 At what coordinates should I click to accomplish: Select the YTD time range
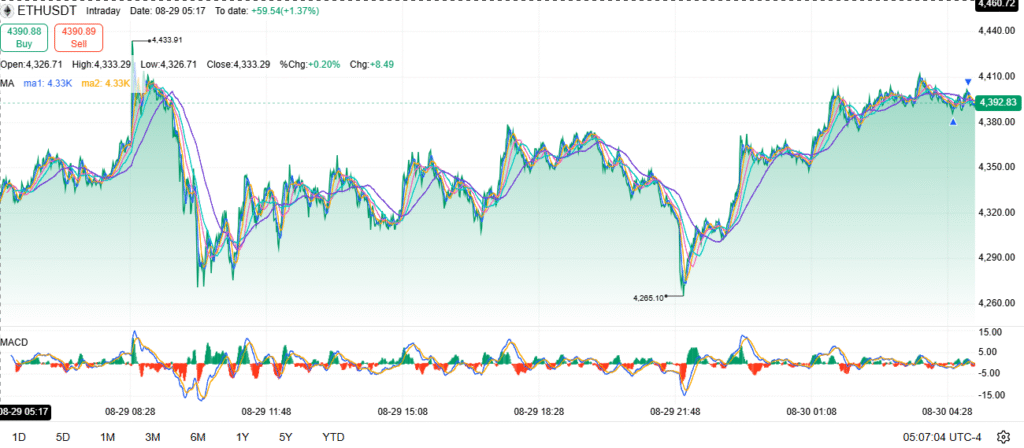(334, 437)
